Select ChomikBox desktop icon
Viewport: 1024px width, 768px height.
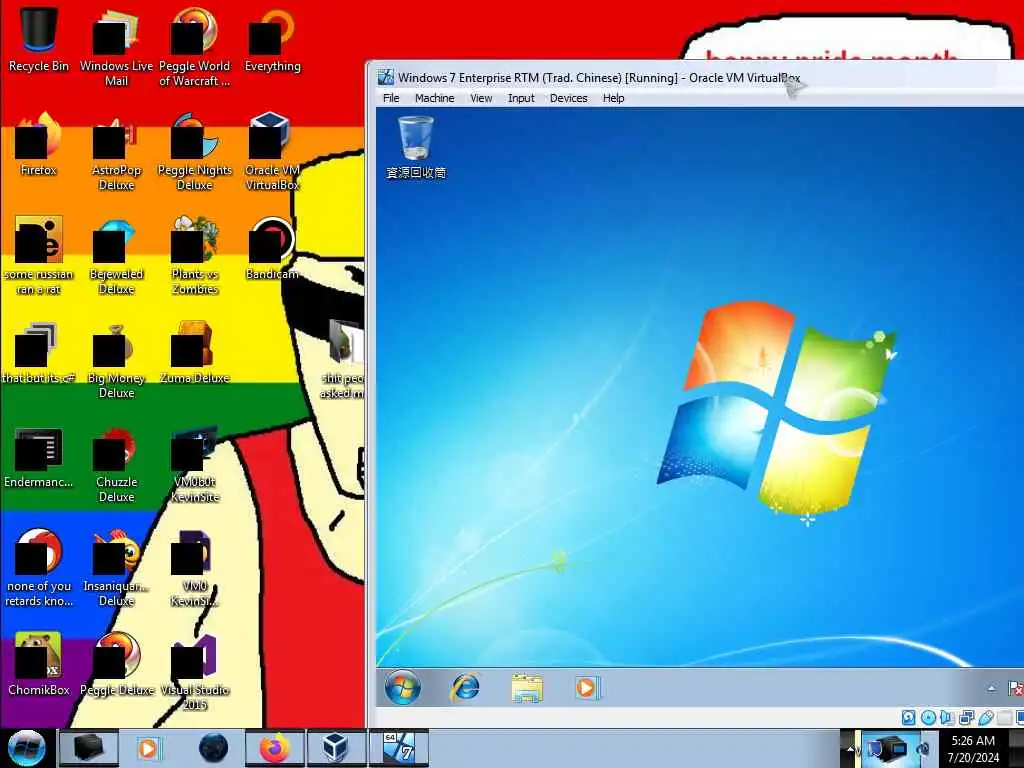39,663
